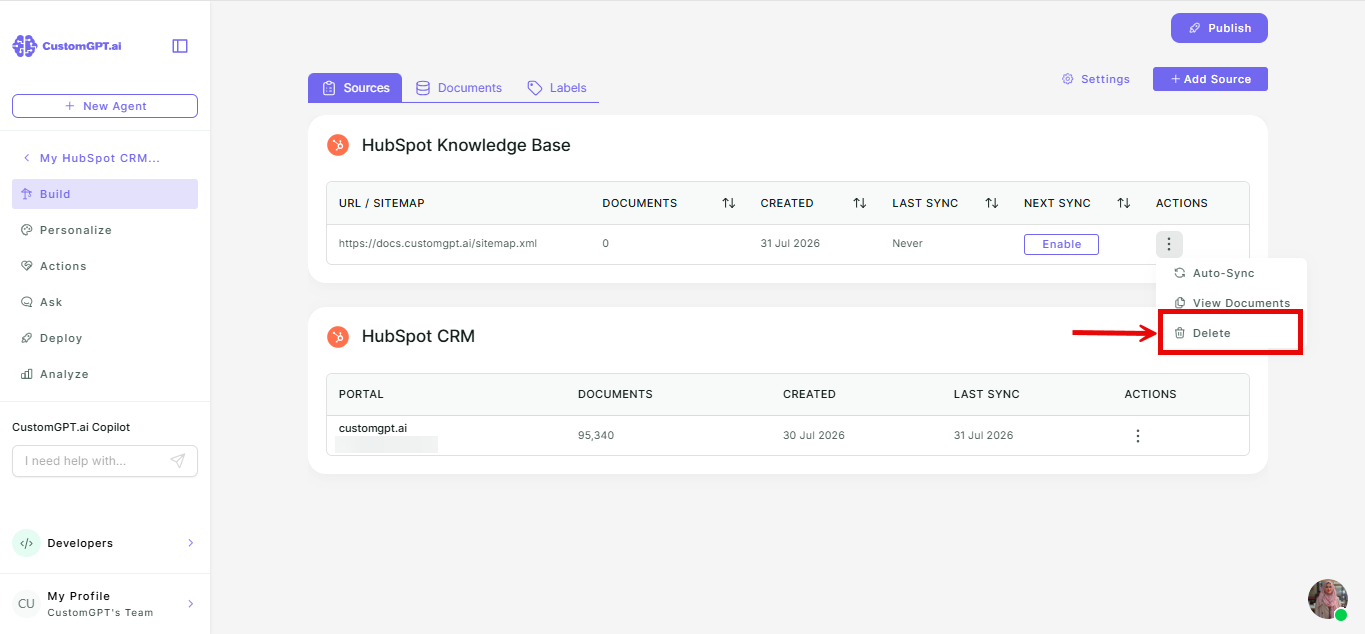This screenshot has width=1365, height=634.
Task: Click the CustomGPT.ai brain logo
Action: [x=24, y=46]
